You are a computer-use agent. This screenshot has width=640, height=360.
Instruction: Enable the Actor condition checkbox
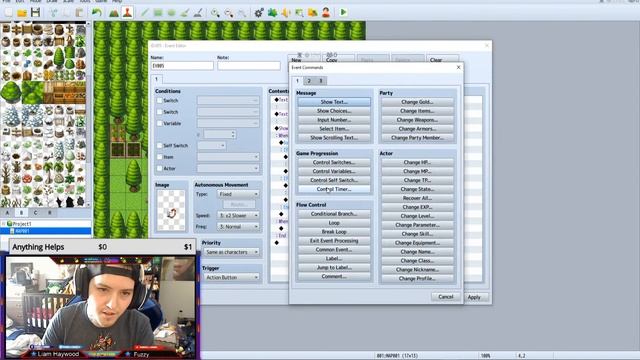(160, 168)
